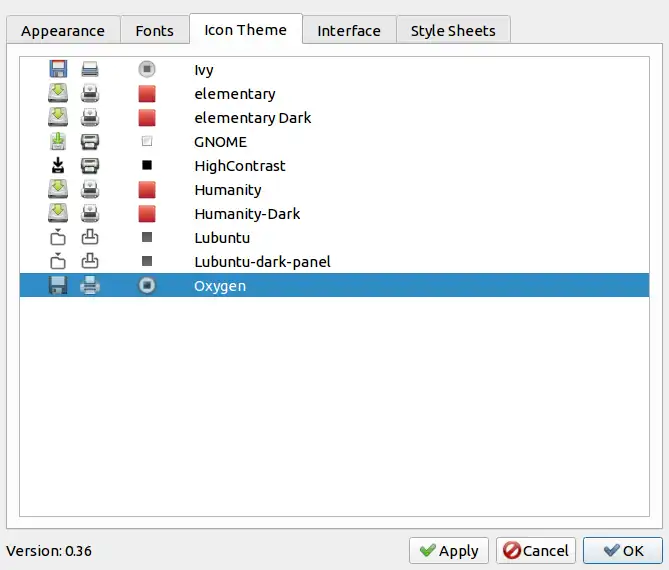Image resolution: width=669 pixels, height=570 pixels.
Task: Click the round stop icon in the Oxygen row
Action: [x=147, y=285]
